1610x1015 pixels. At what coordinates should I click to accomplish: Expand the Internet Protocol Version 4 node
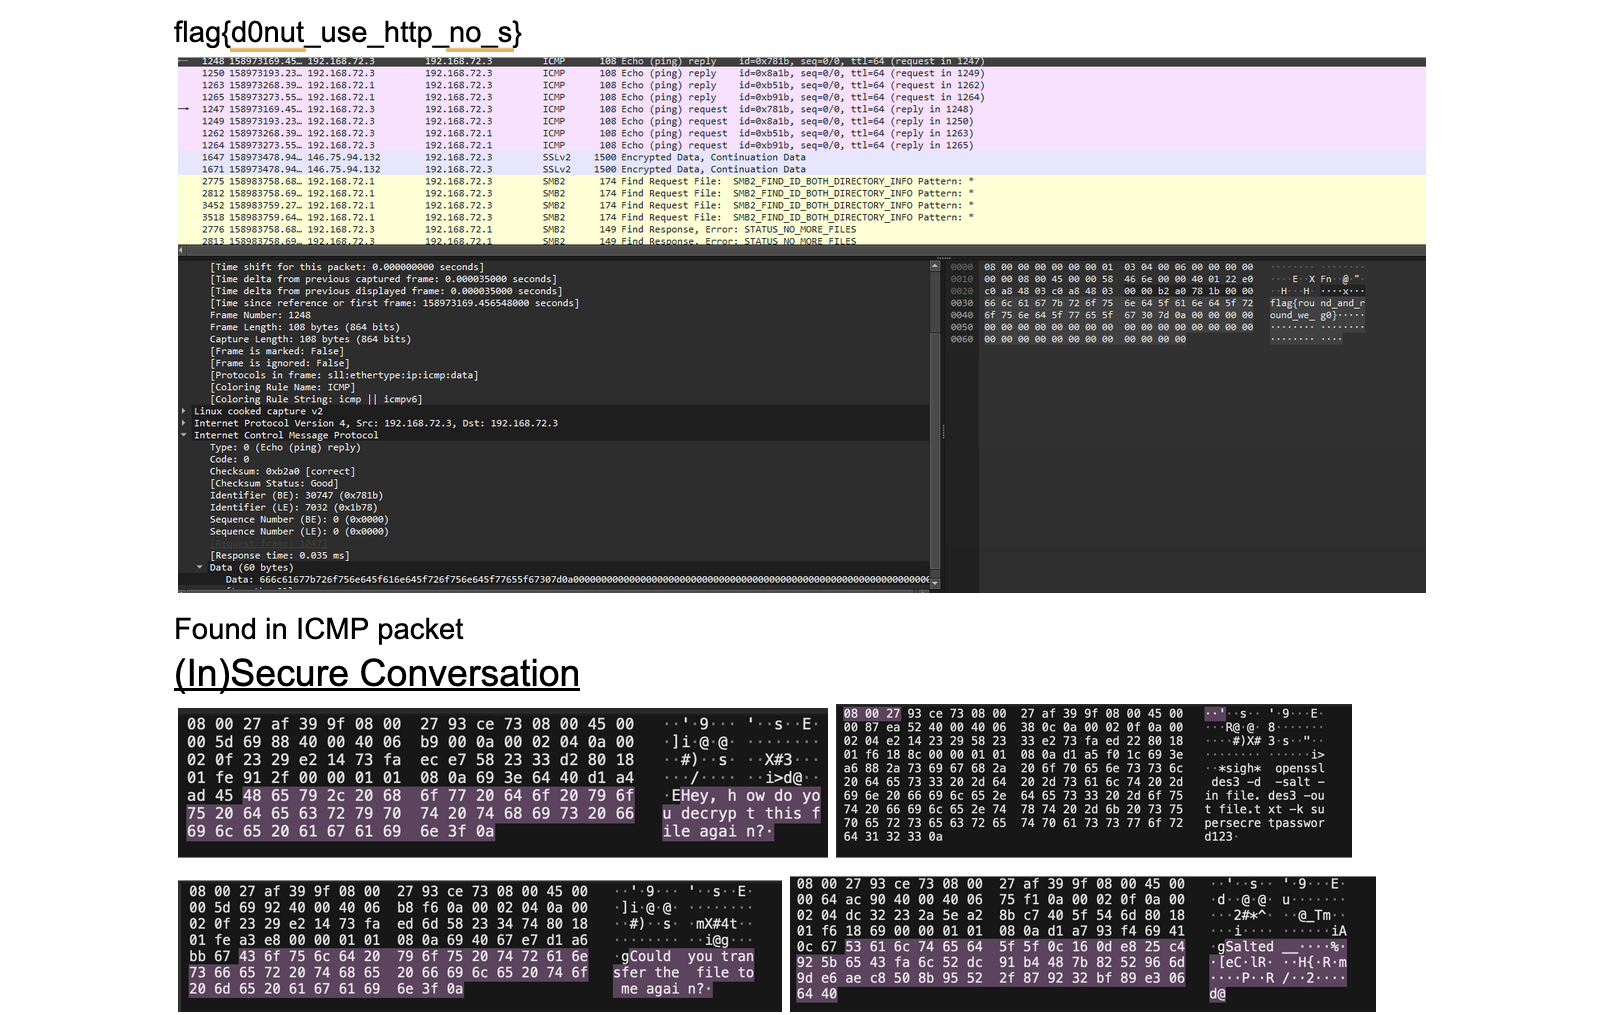pyautogui.click(x=184, y=423)
